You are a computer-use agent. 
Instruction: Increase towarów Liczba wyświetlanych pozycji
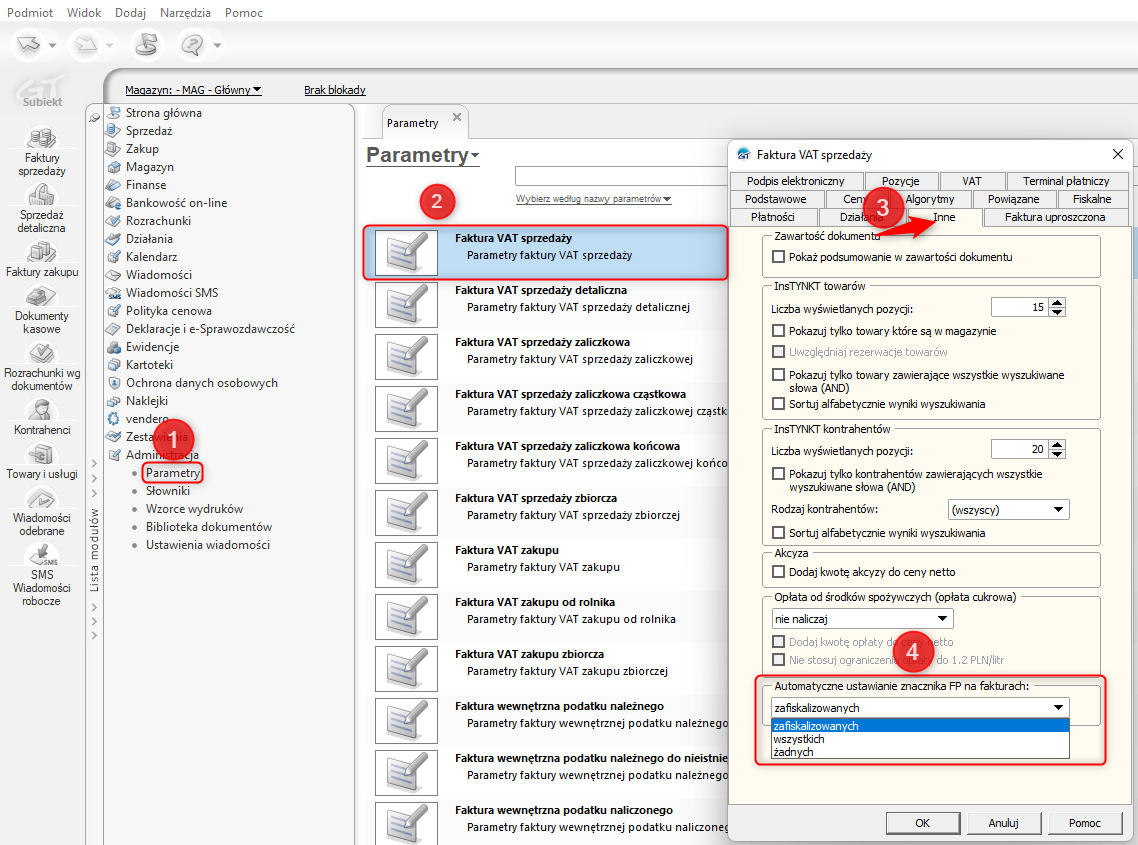[1058, 303]
